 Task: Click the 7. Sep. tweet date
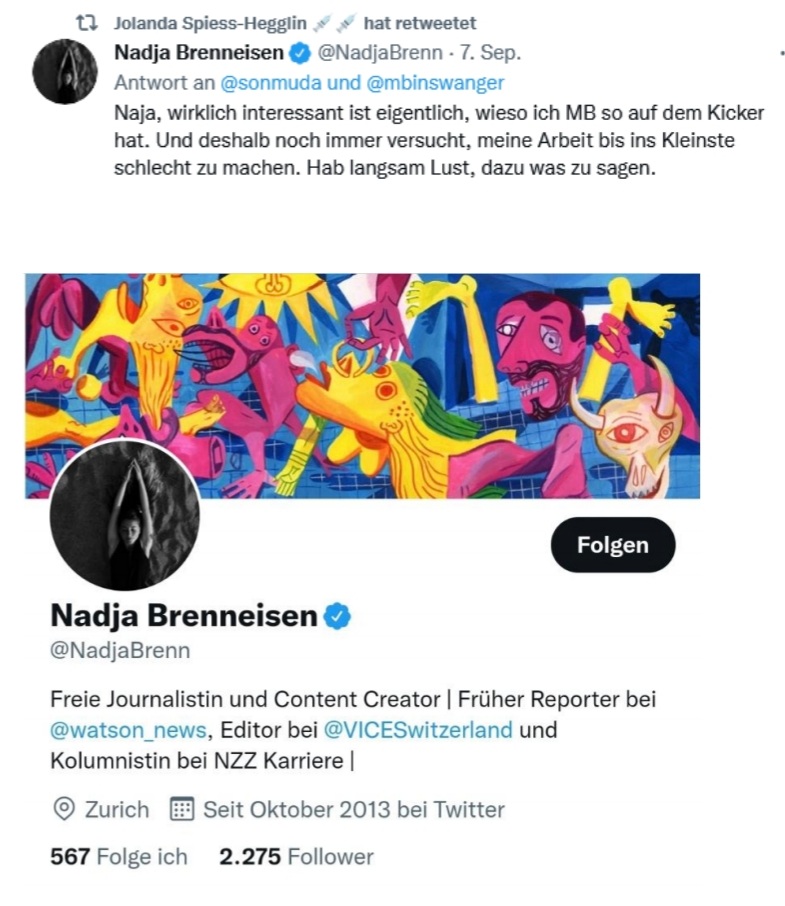(x=490, y=53)
